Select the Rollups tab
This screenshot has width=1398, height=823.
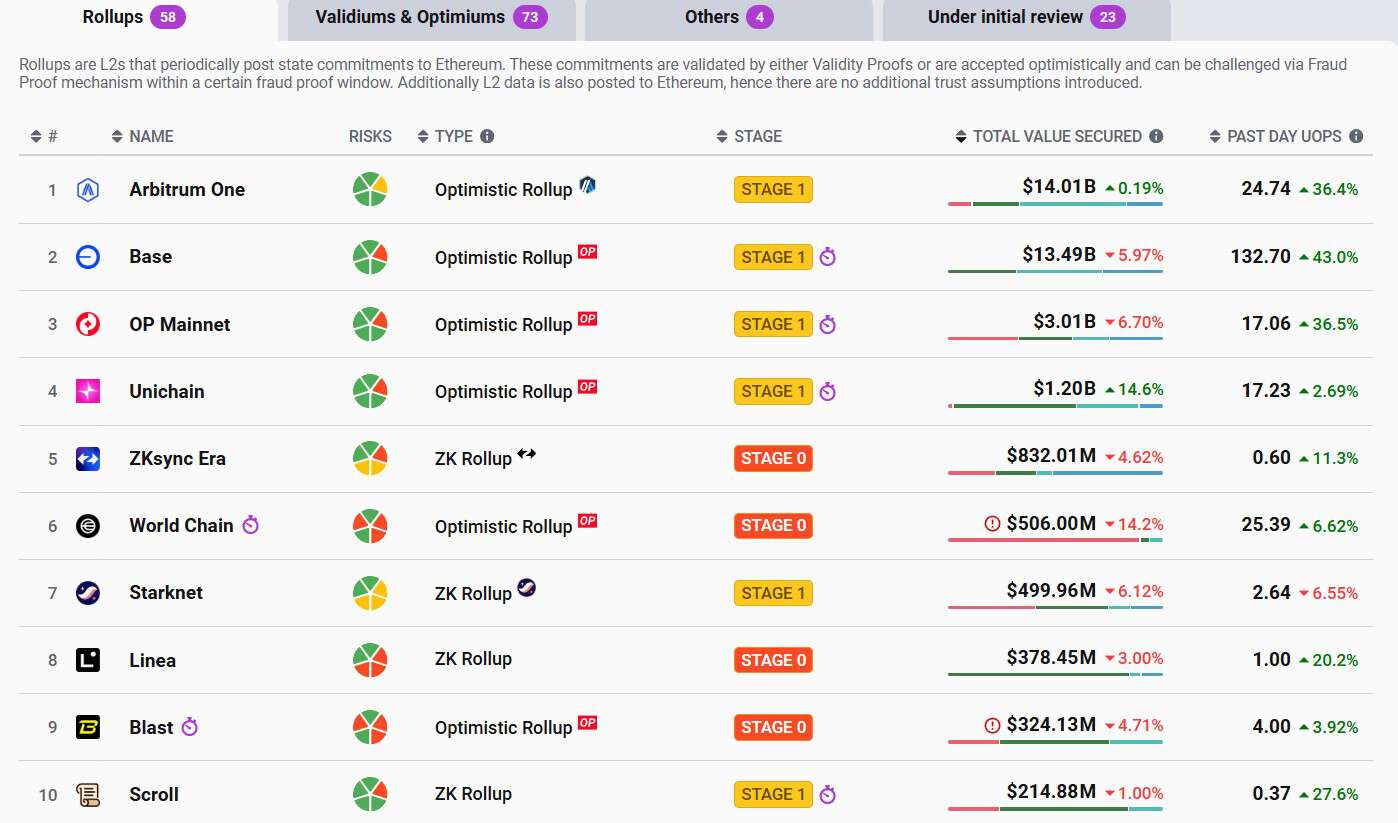pos(135,18)
